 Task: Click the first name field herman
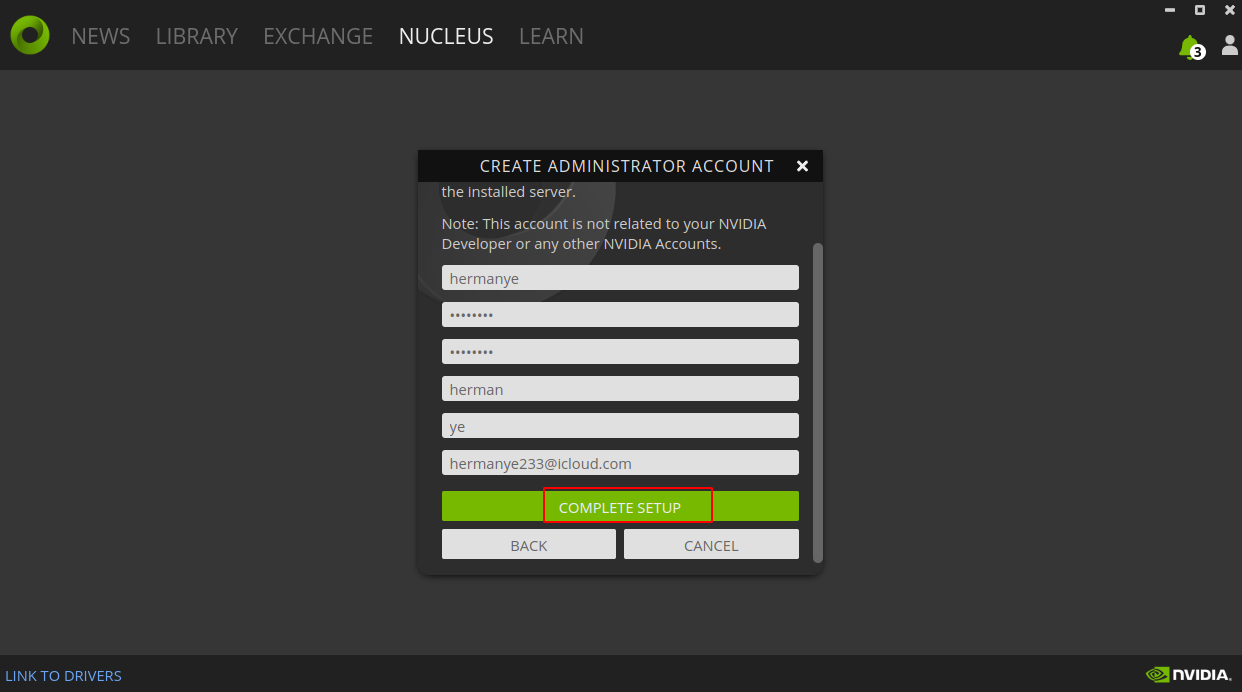[x=620, y=389]
